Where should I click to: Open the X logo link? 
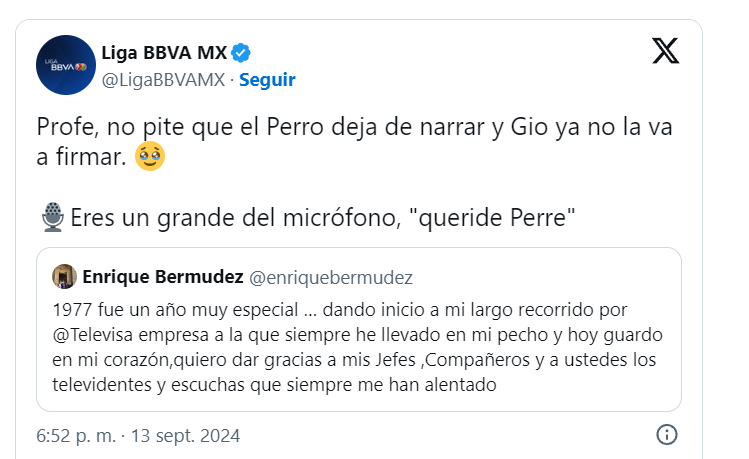[x=665, y=52]
